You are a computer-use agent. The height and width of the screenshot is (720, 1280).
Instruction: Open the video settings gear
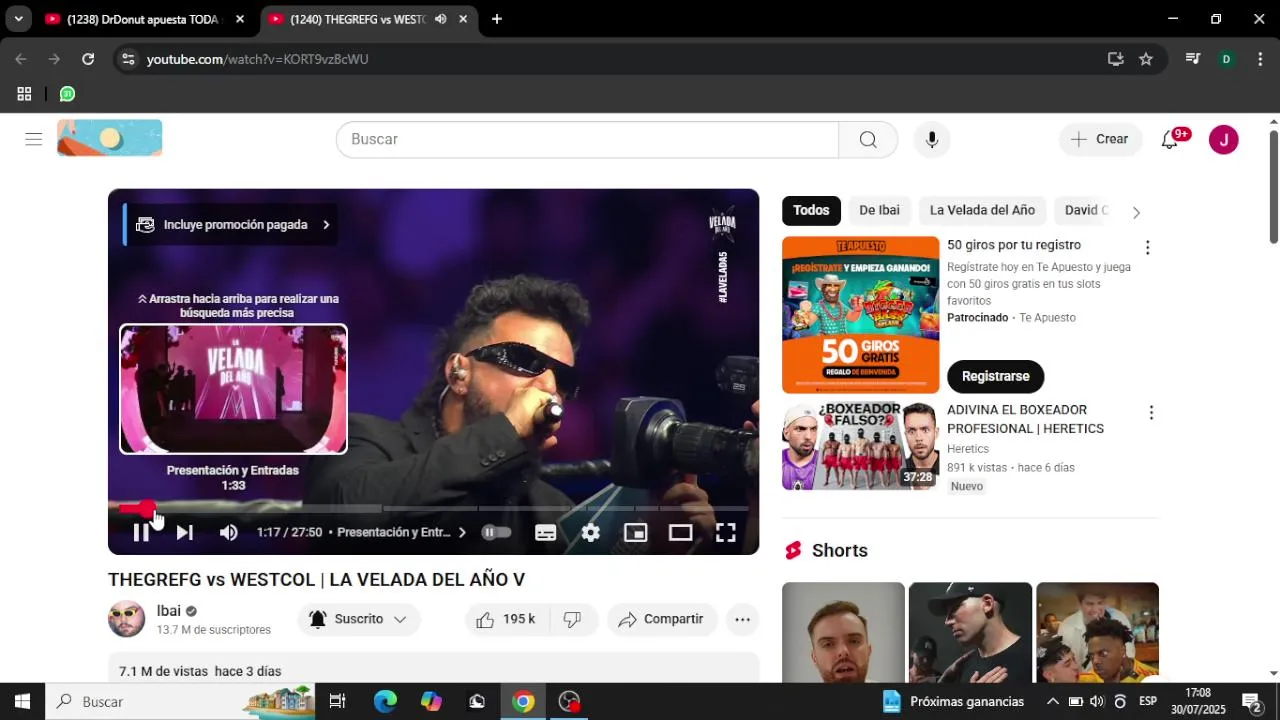[591, 533]
